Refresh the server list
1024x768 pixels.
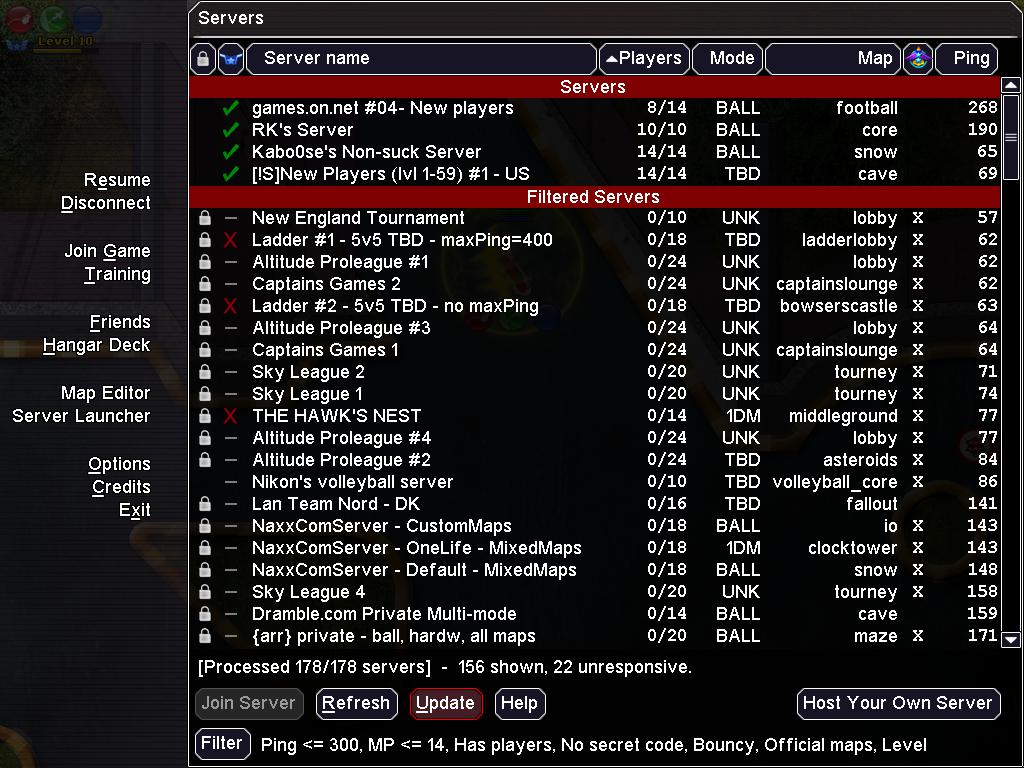pos(357,703)
